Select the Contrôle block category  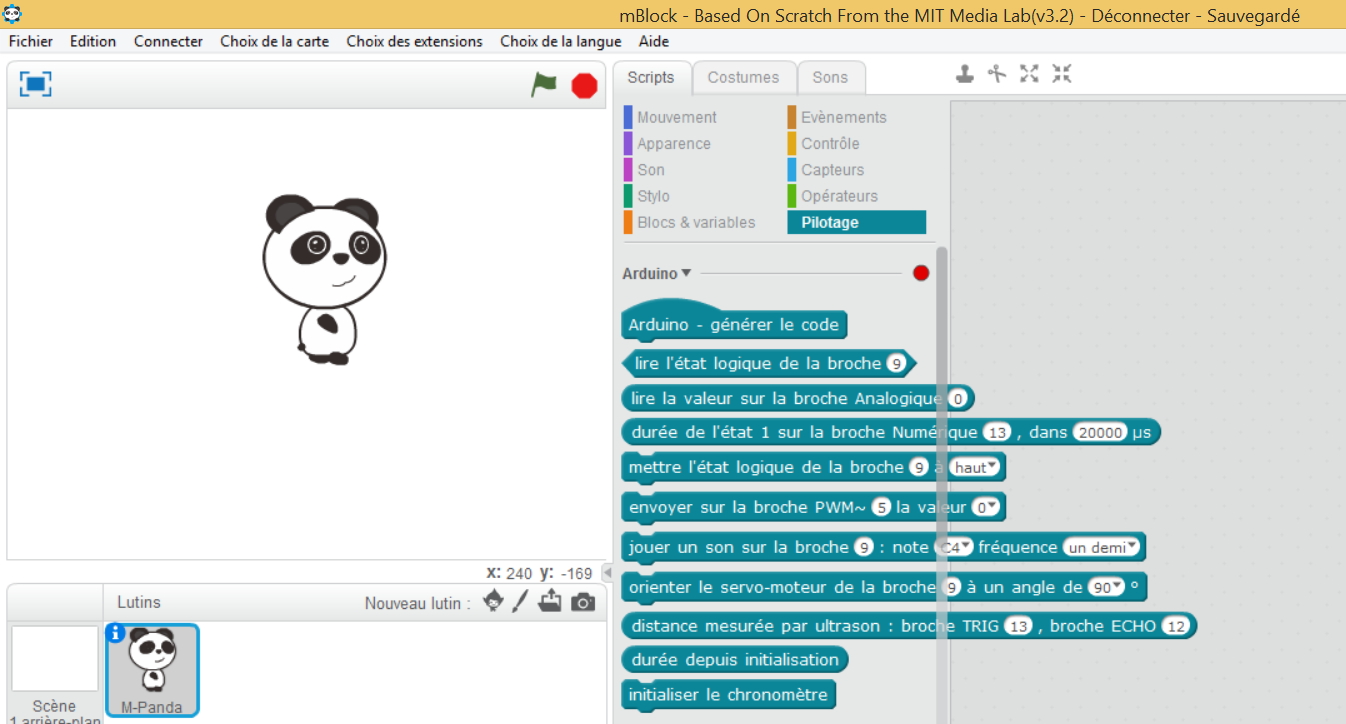tap(830, 143)
